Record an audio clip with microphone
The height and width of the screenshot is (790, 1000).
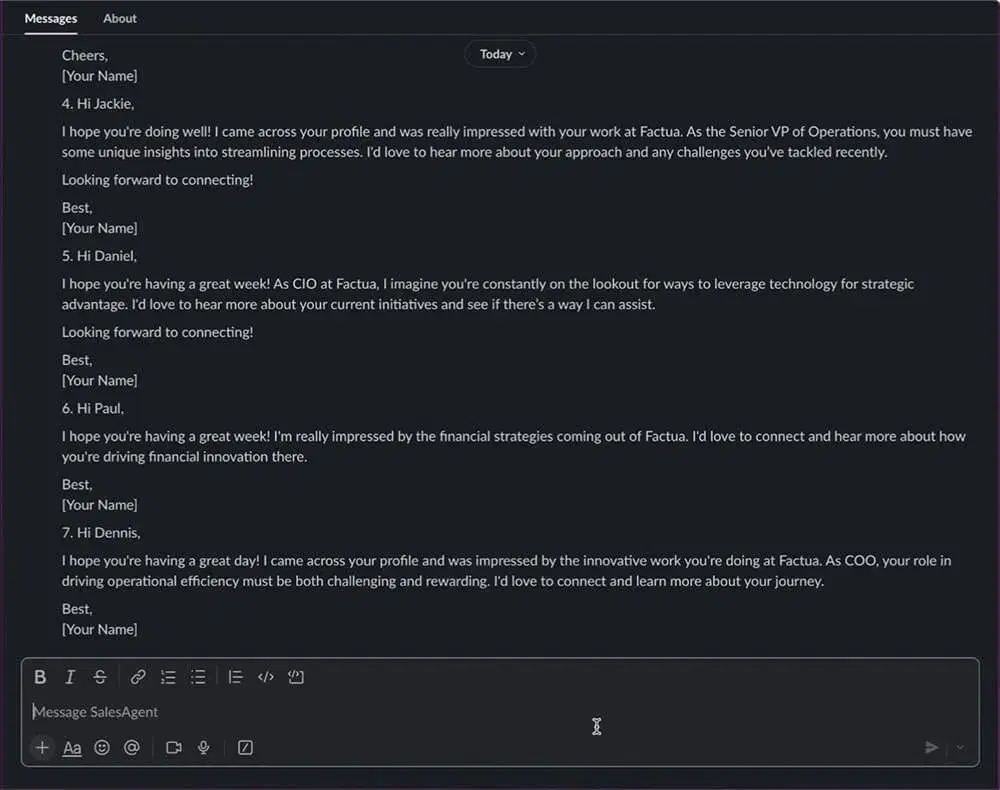203,747
